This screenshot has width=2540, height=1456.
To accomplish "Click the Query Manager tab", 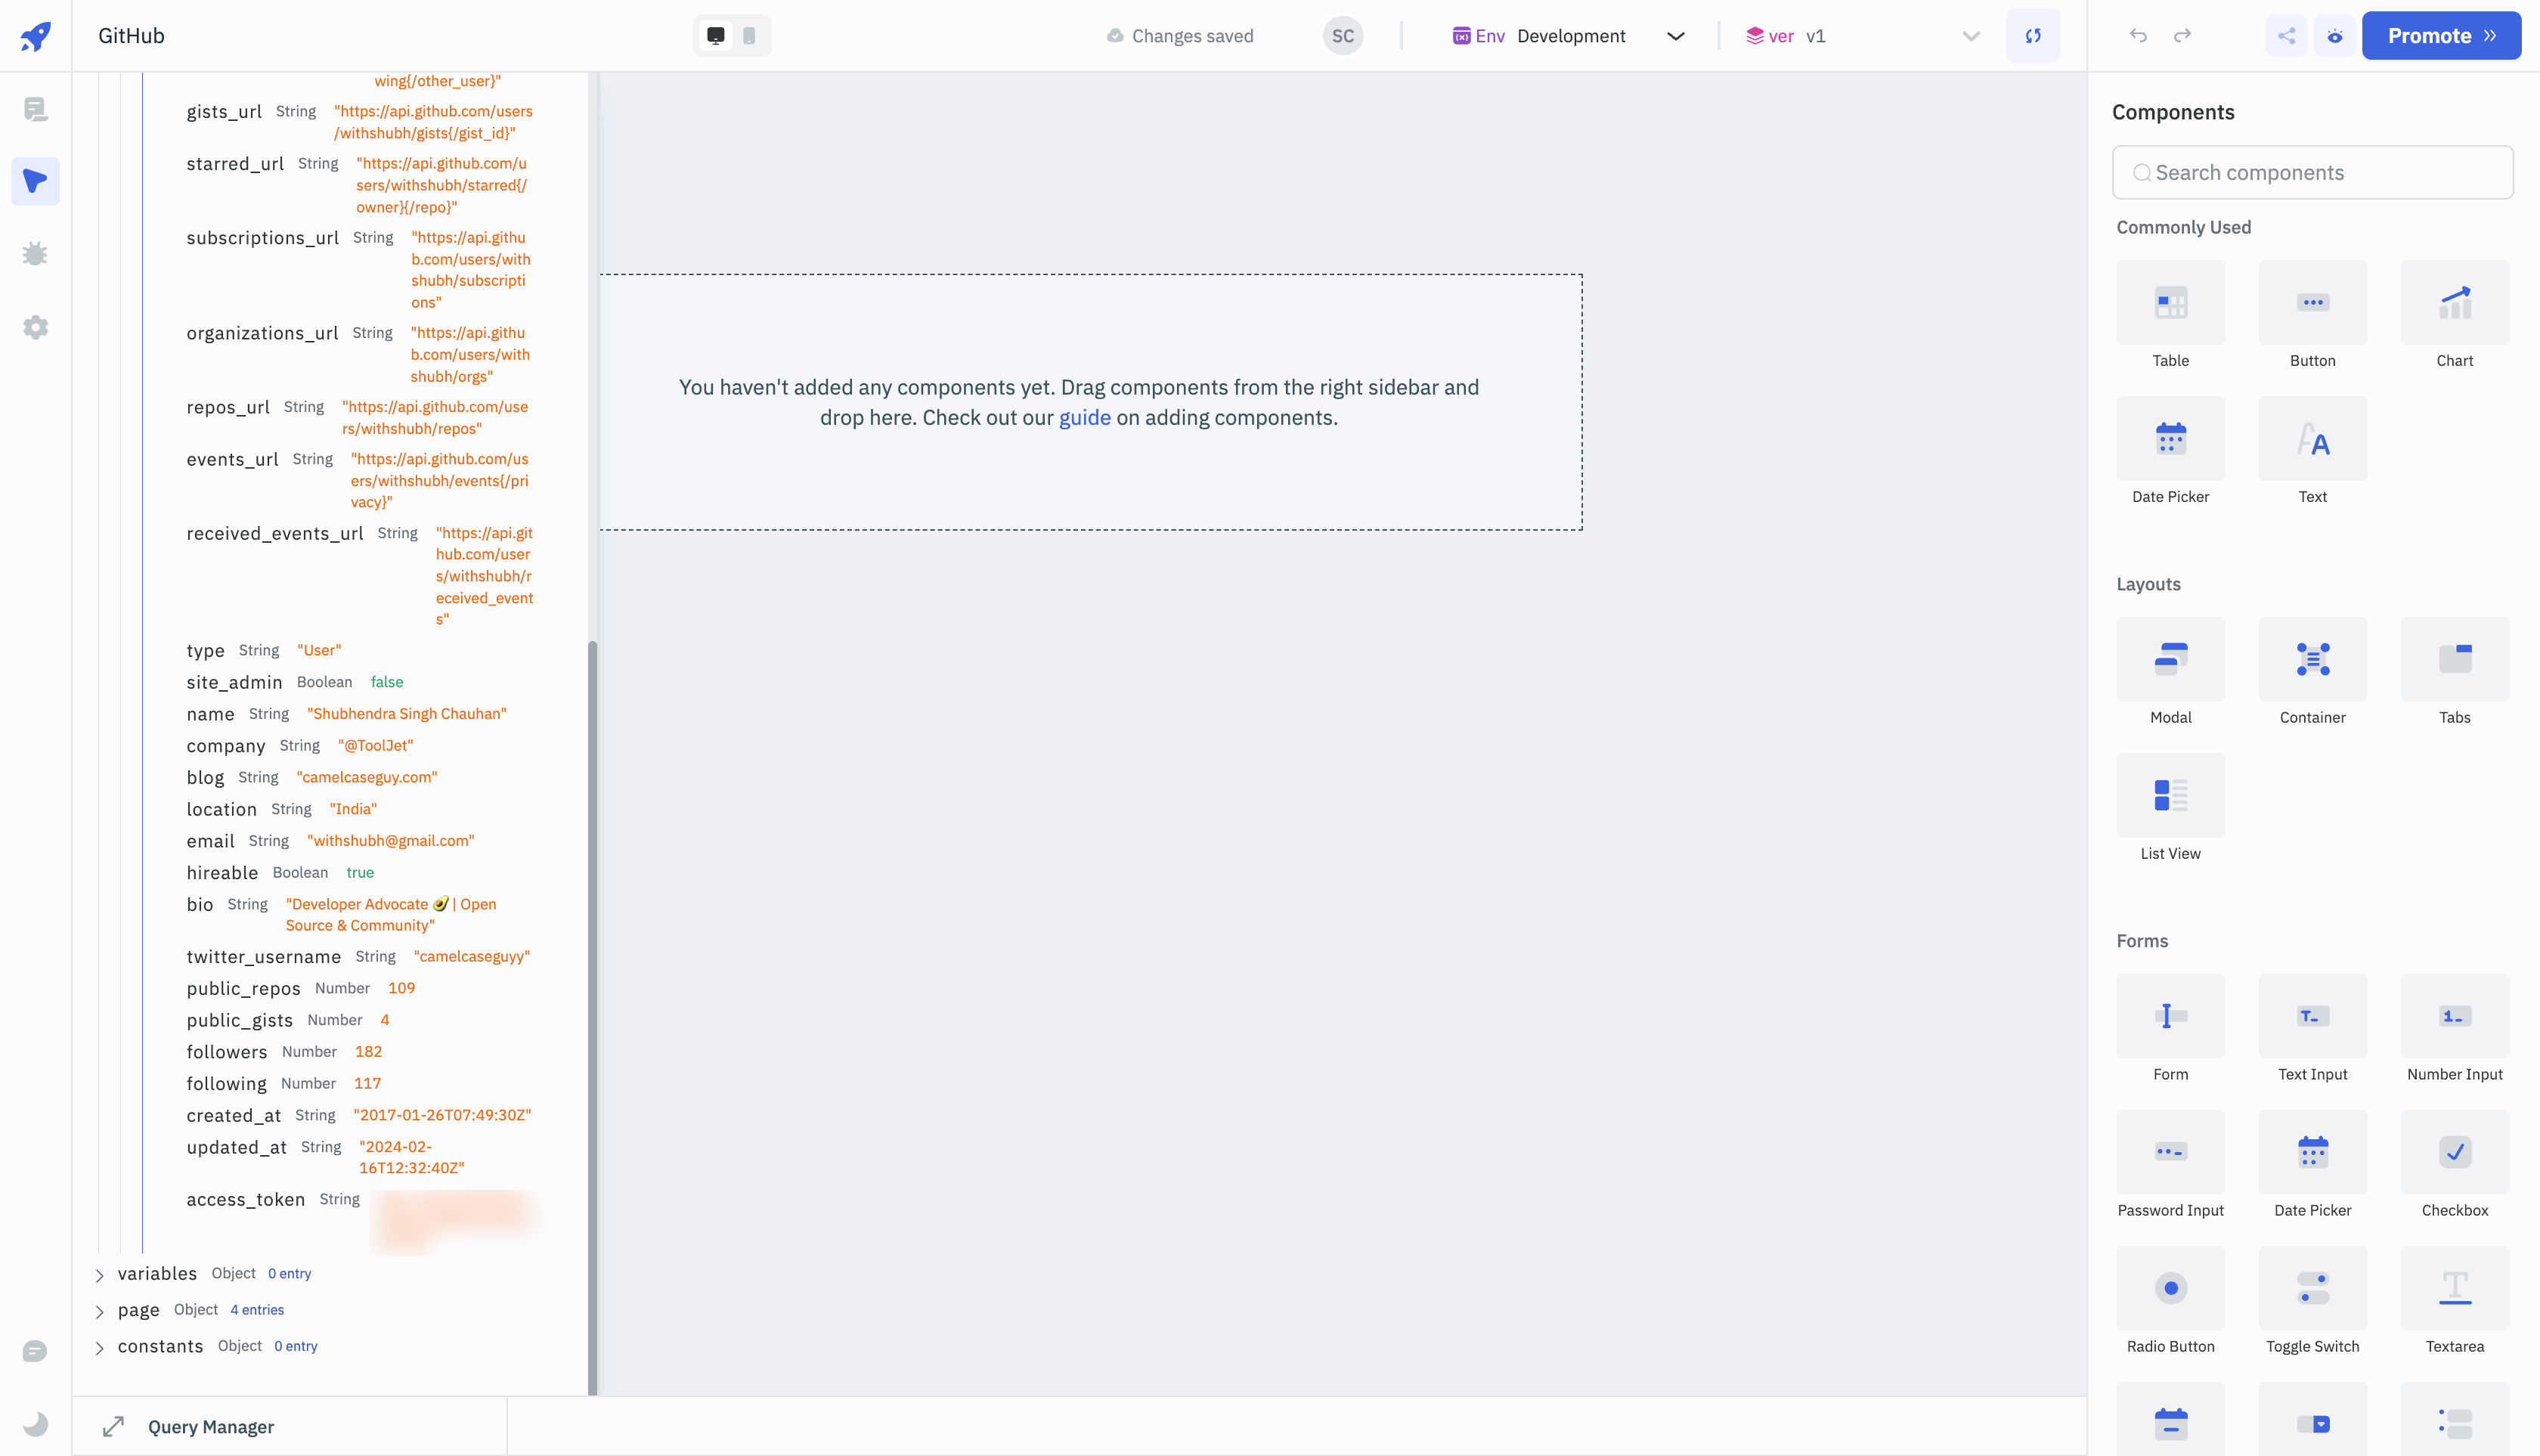I will click(209, 1427).
